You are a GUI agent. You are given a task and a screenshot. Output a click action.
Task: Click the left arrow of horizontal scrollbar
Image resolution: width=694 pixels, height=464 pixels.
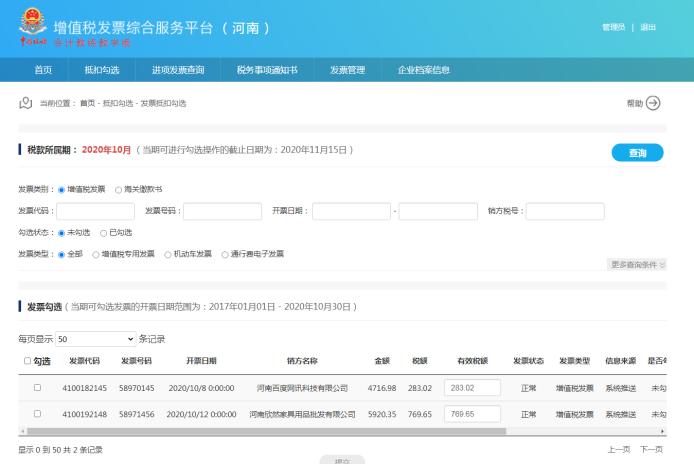pos(23,431)
